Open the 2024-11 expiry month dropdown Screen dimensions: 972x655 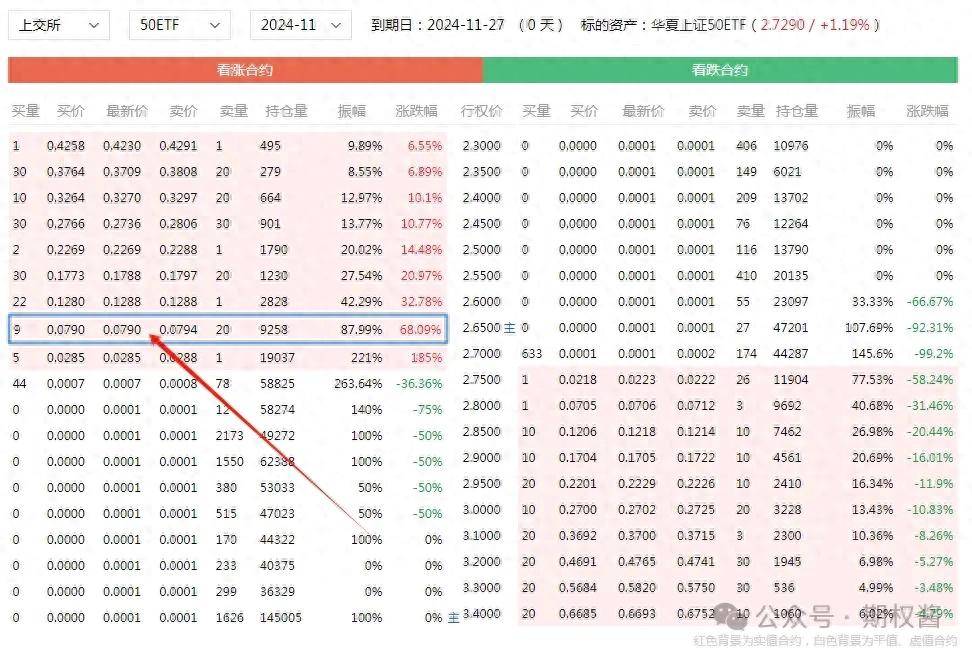(x=301, y=25)
